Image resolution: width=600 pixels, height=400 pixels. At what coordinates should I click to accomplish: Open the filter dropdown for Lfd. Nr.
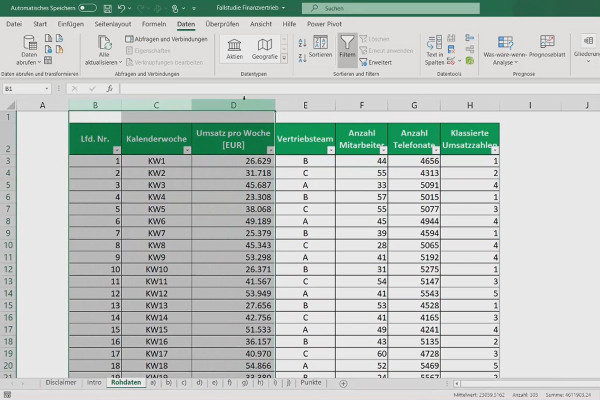click(x=117, y=150)
